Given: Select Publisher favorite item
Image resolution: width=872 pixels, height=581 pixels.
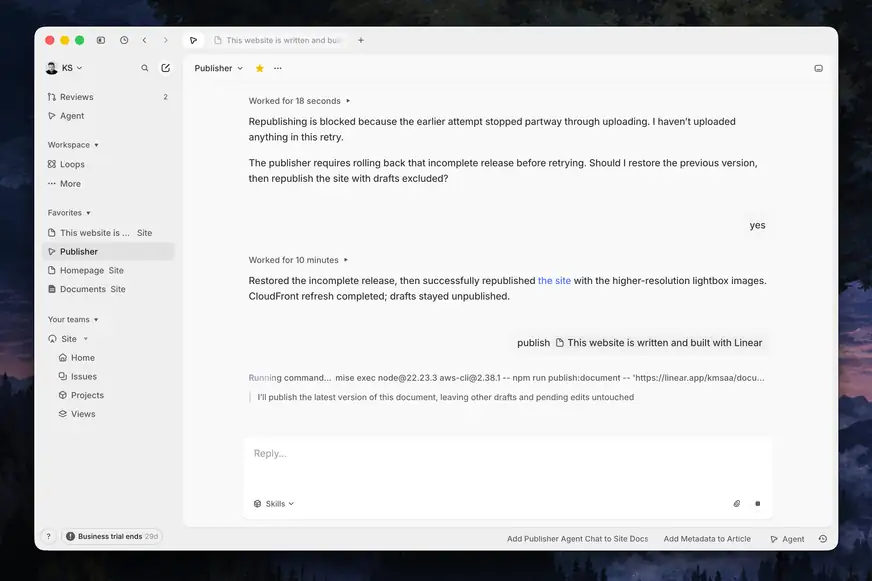Looking at the screenshot, I should pyautogui.click(x=108, y=251).
